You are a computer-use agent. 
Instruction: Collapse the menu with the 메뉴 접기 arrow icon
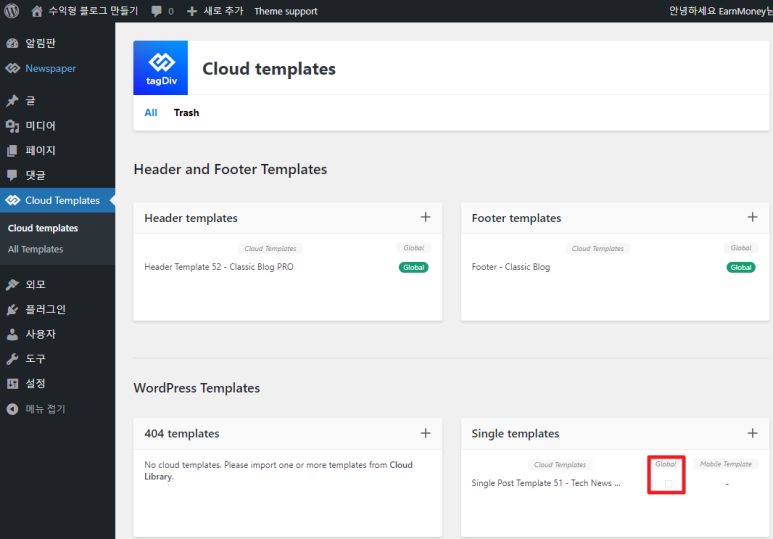(12, 409)
